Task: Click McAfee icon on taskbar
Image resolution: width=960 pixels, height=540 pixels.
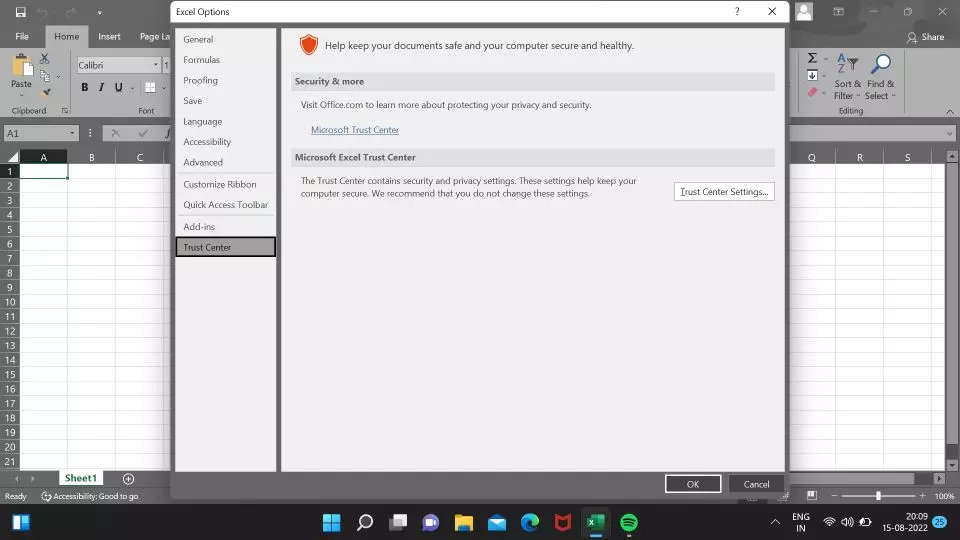Action: point(563,522)
